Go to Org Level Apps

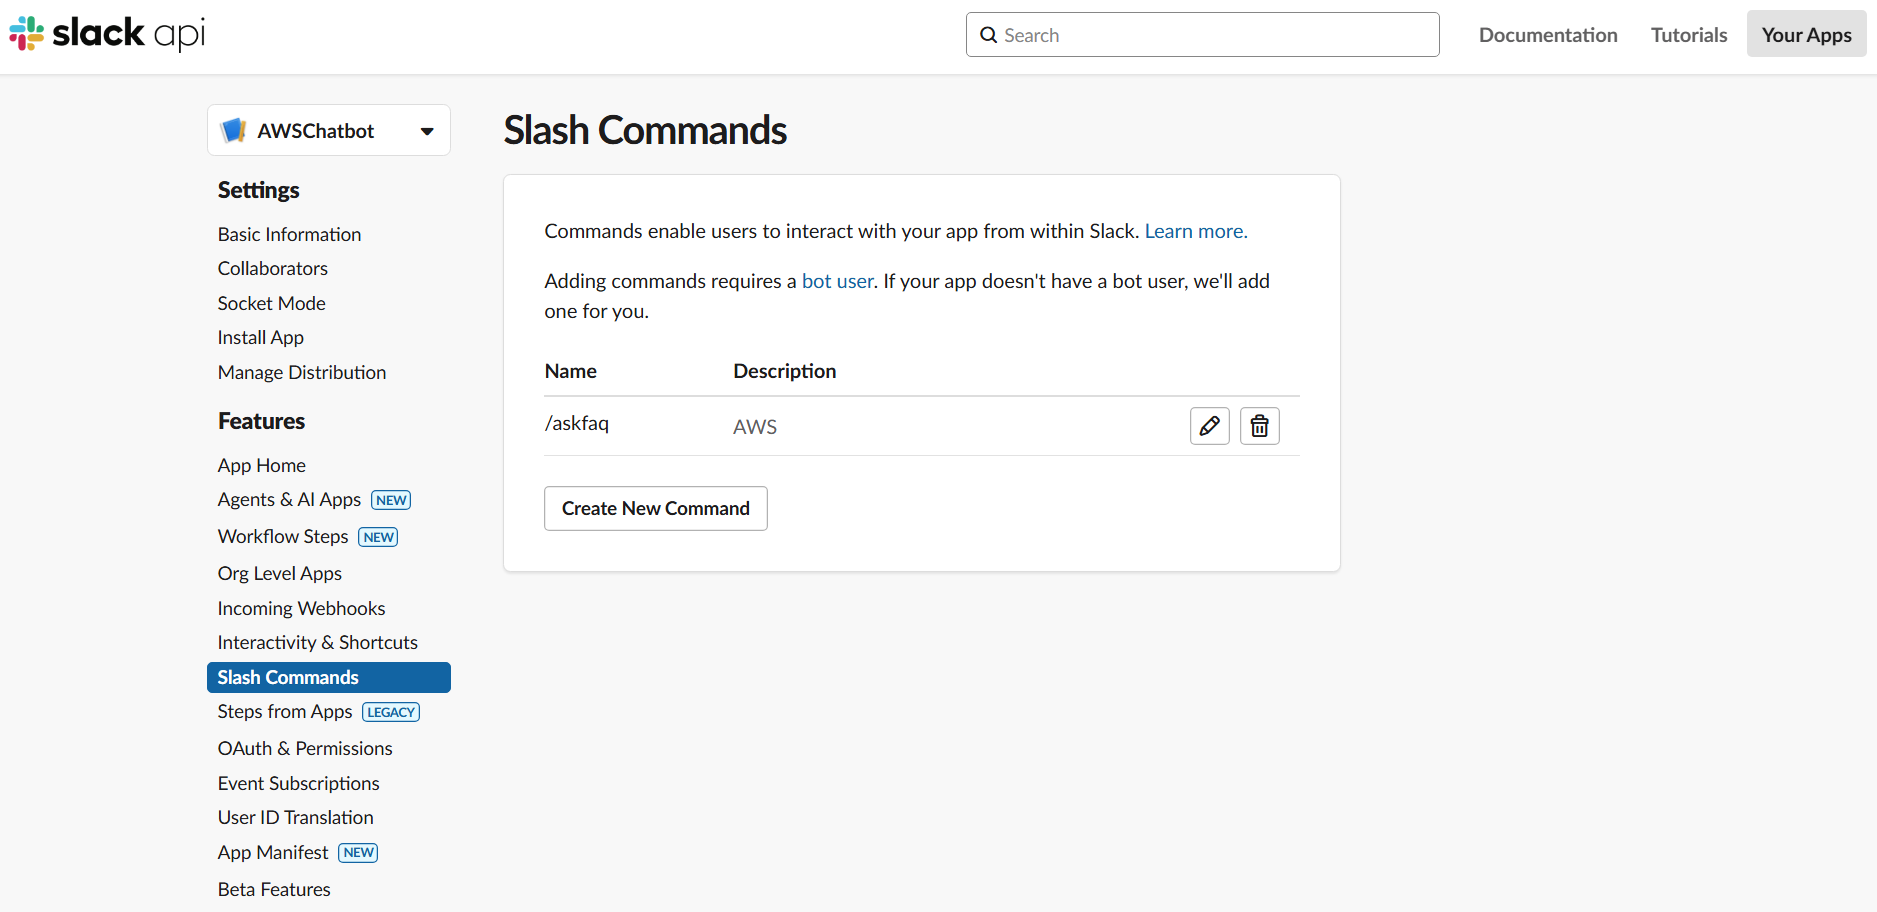(x=280, y=573)
